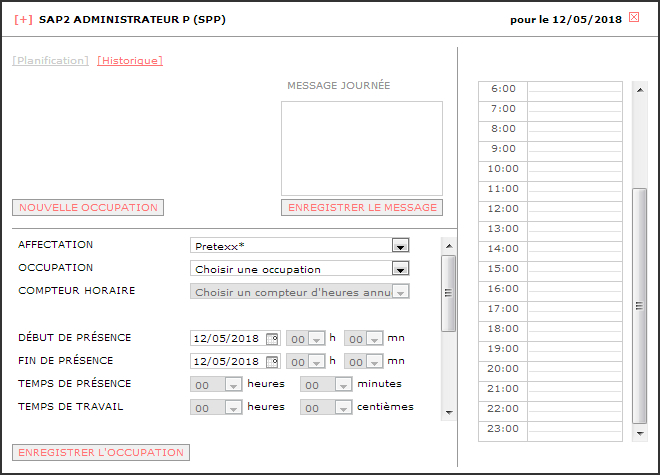Open Temps de travail centièmes dropdown
Image resolution: width=660 pixels, height=475 pixels.
(326, 407)
